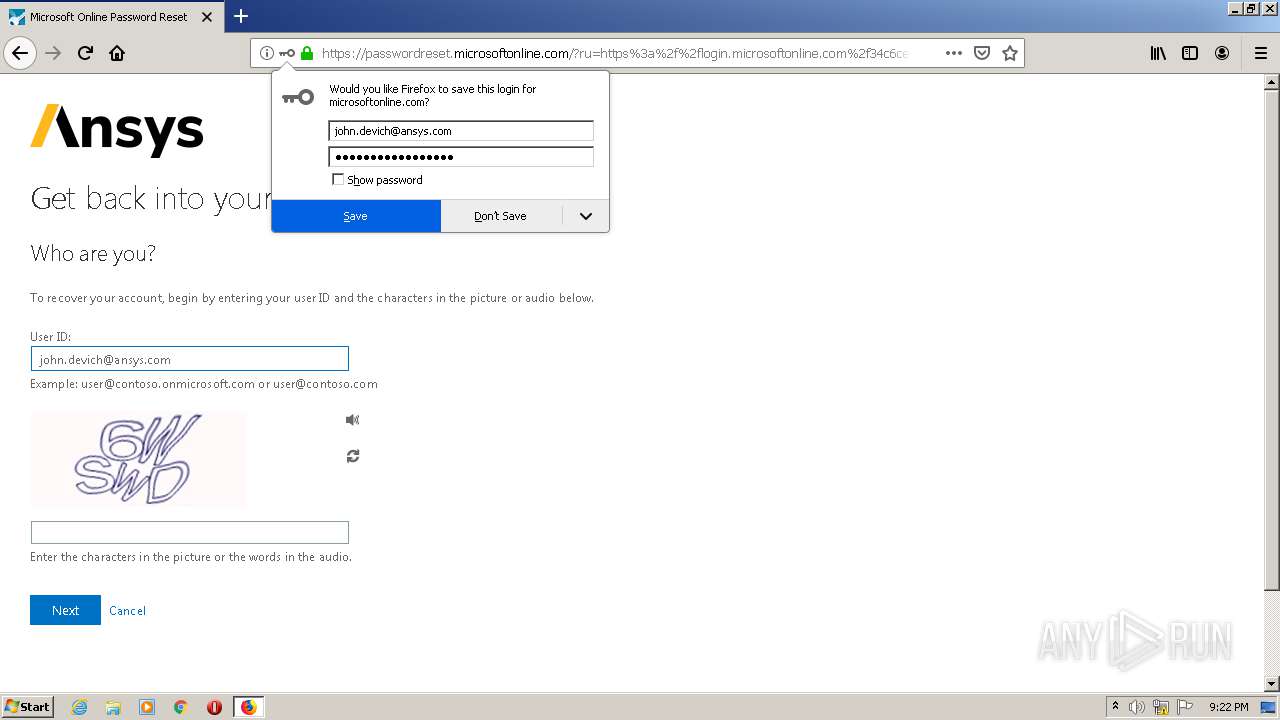Image resolution: width=1280 pixels, height=720 pixels.
Task: Click the captcha characters input field
Action: 190,532
